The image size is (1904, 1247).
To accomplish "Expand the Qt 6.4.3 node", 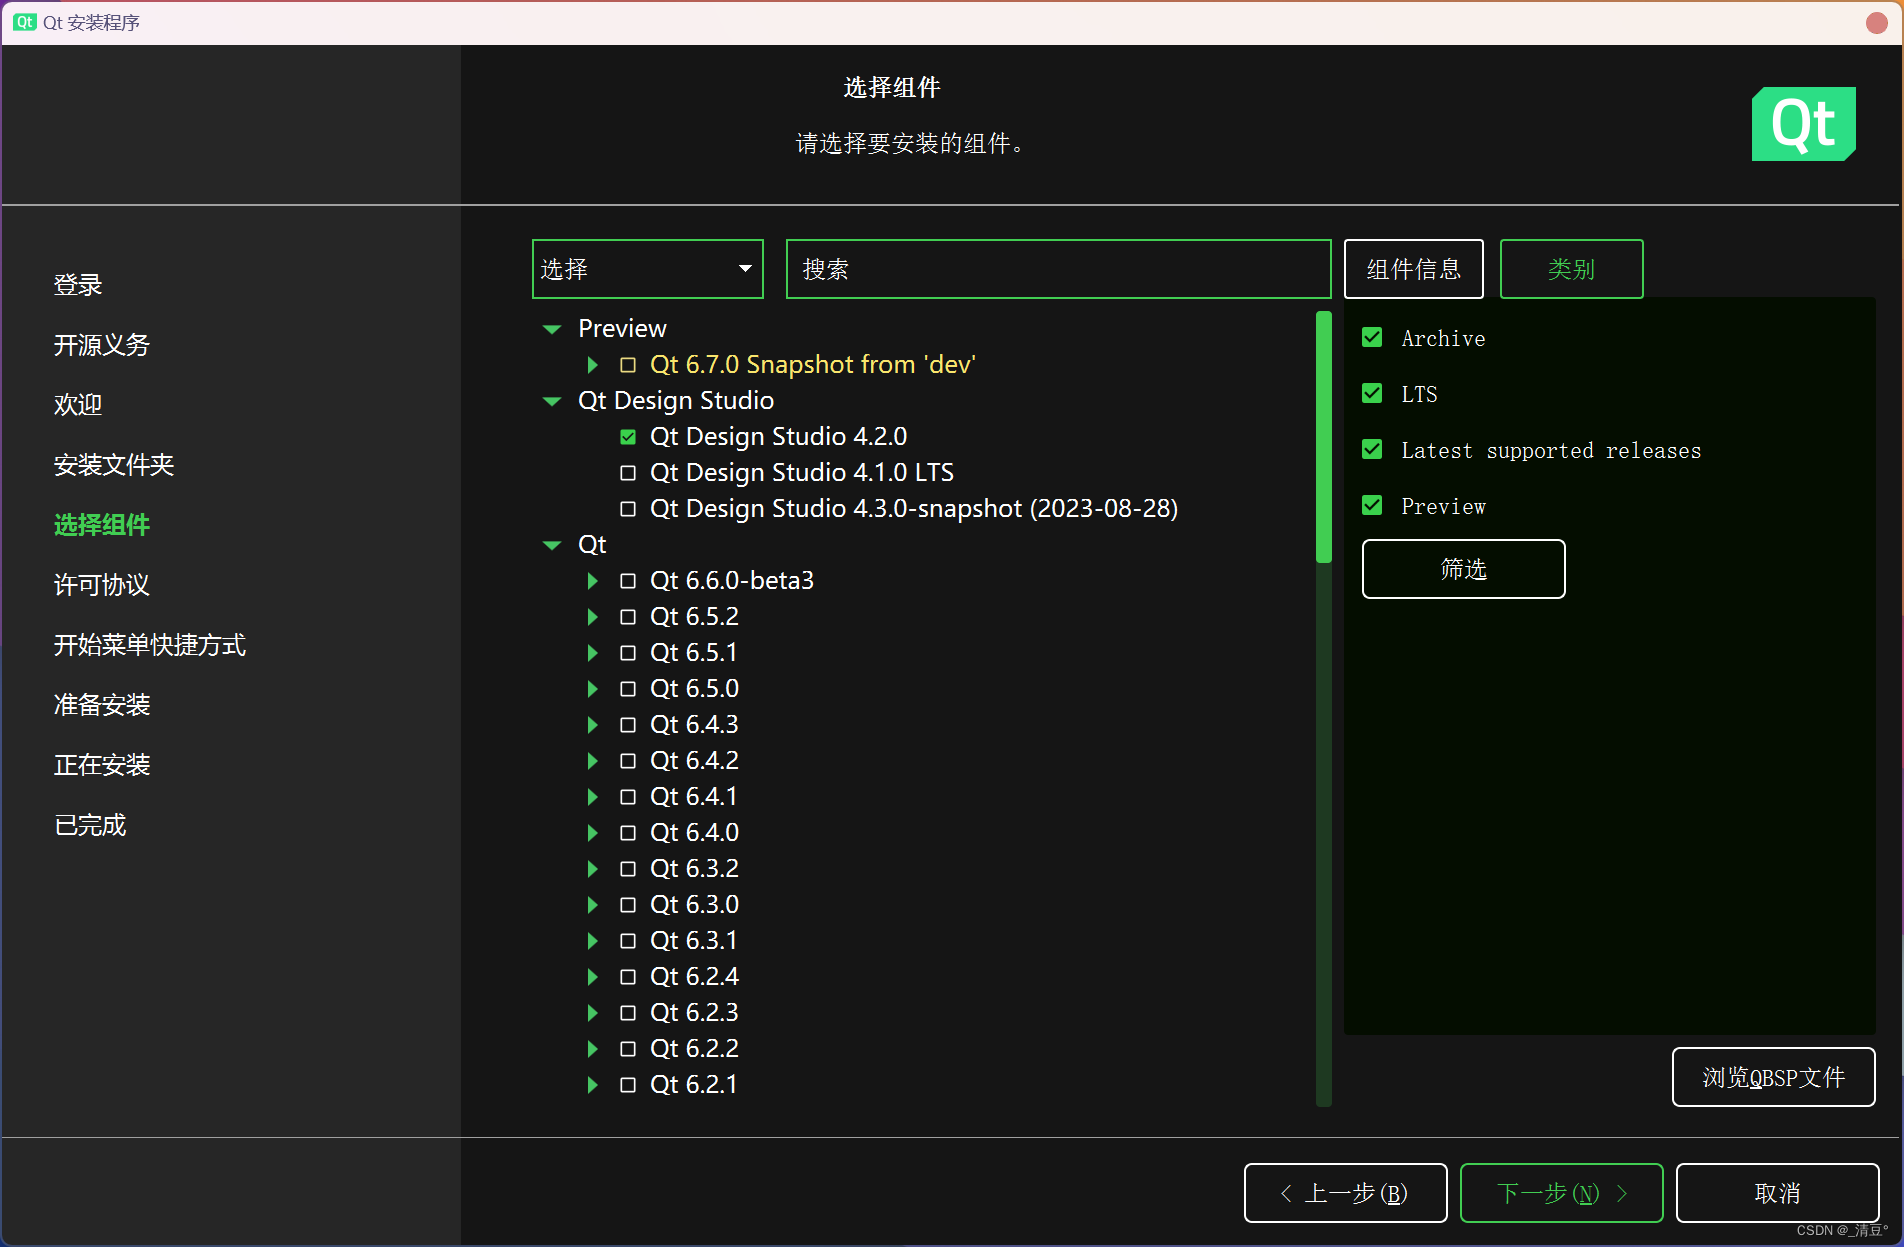I will coord(592,725).
